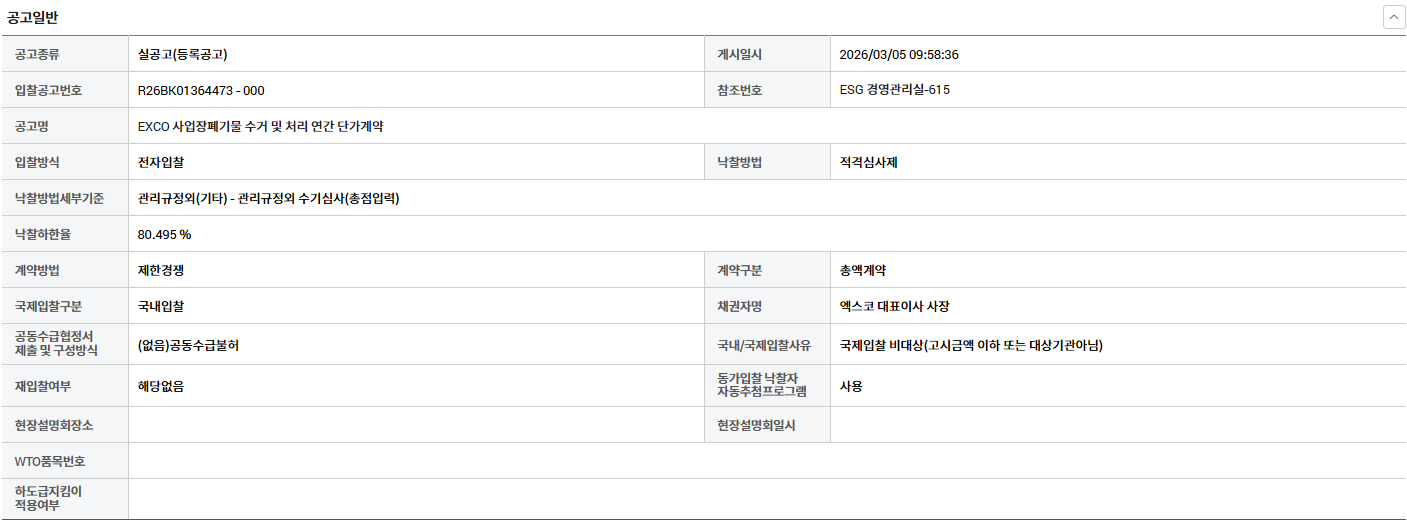
Task: Click the 게시일시 value 2026/03/05 09:58:36
Action: 899,54
